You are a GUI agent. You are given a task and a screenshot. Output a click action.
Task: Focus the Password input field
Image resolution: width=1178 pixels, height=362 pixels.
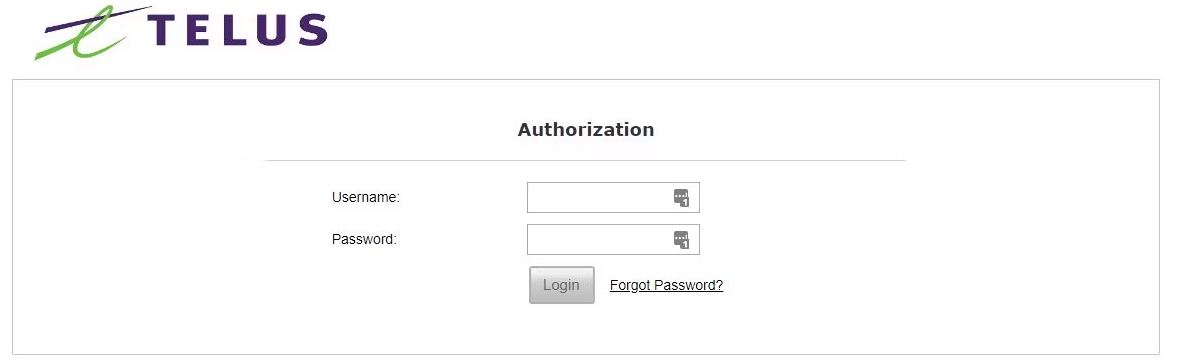coord(613,240)
